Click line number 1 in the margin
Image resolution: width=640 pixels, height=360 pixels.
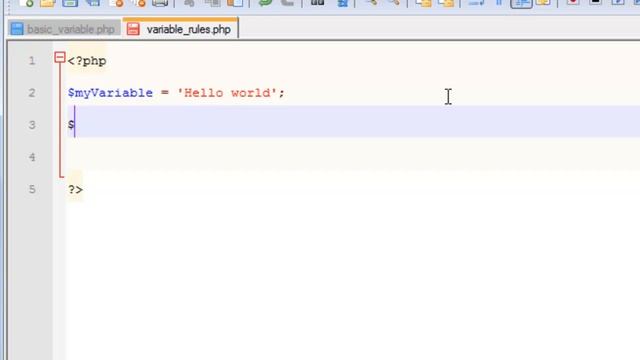pos(32,61)
